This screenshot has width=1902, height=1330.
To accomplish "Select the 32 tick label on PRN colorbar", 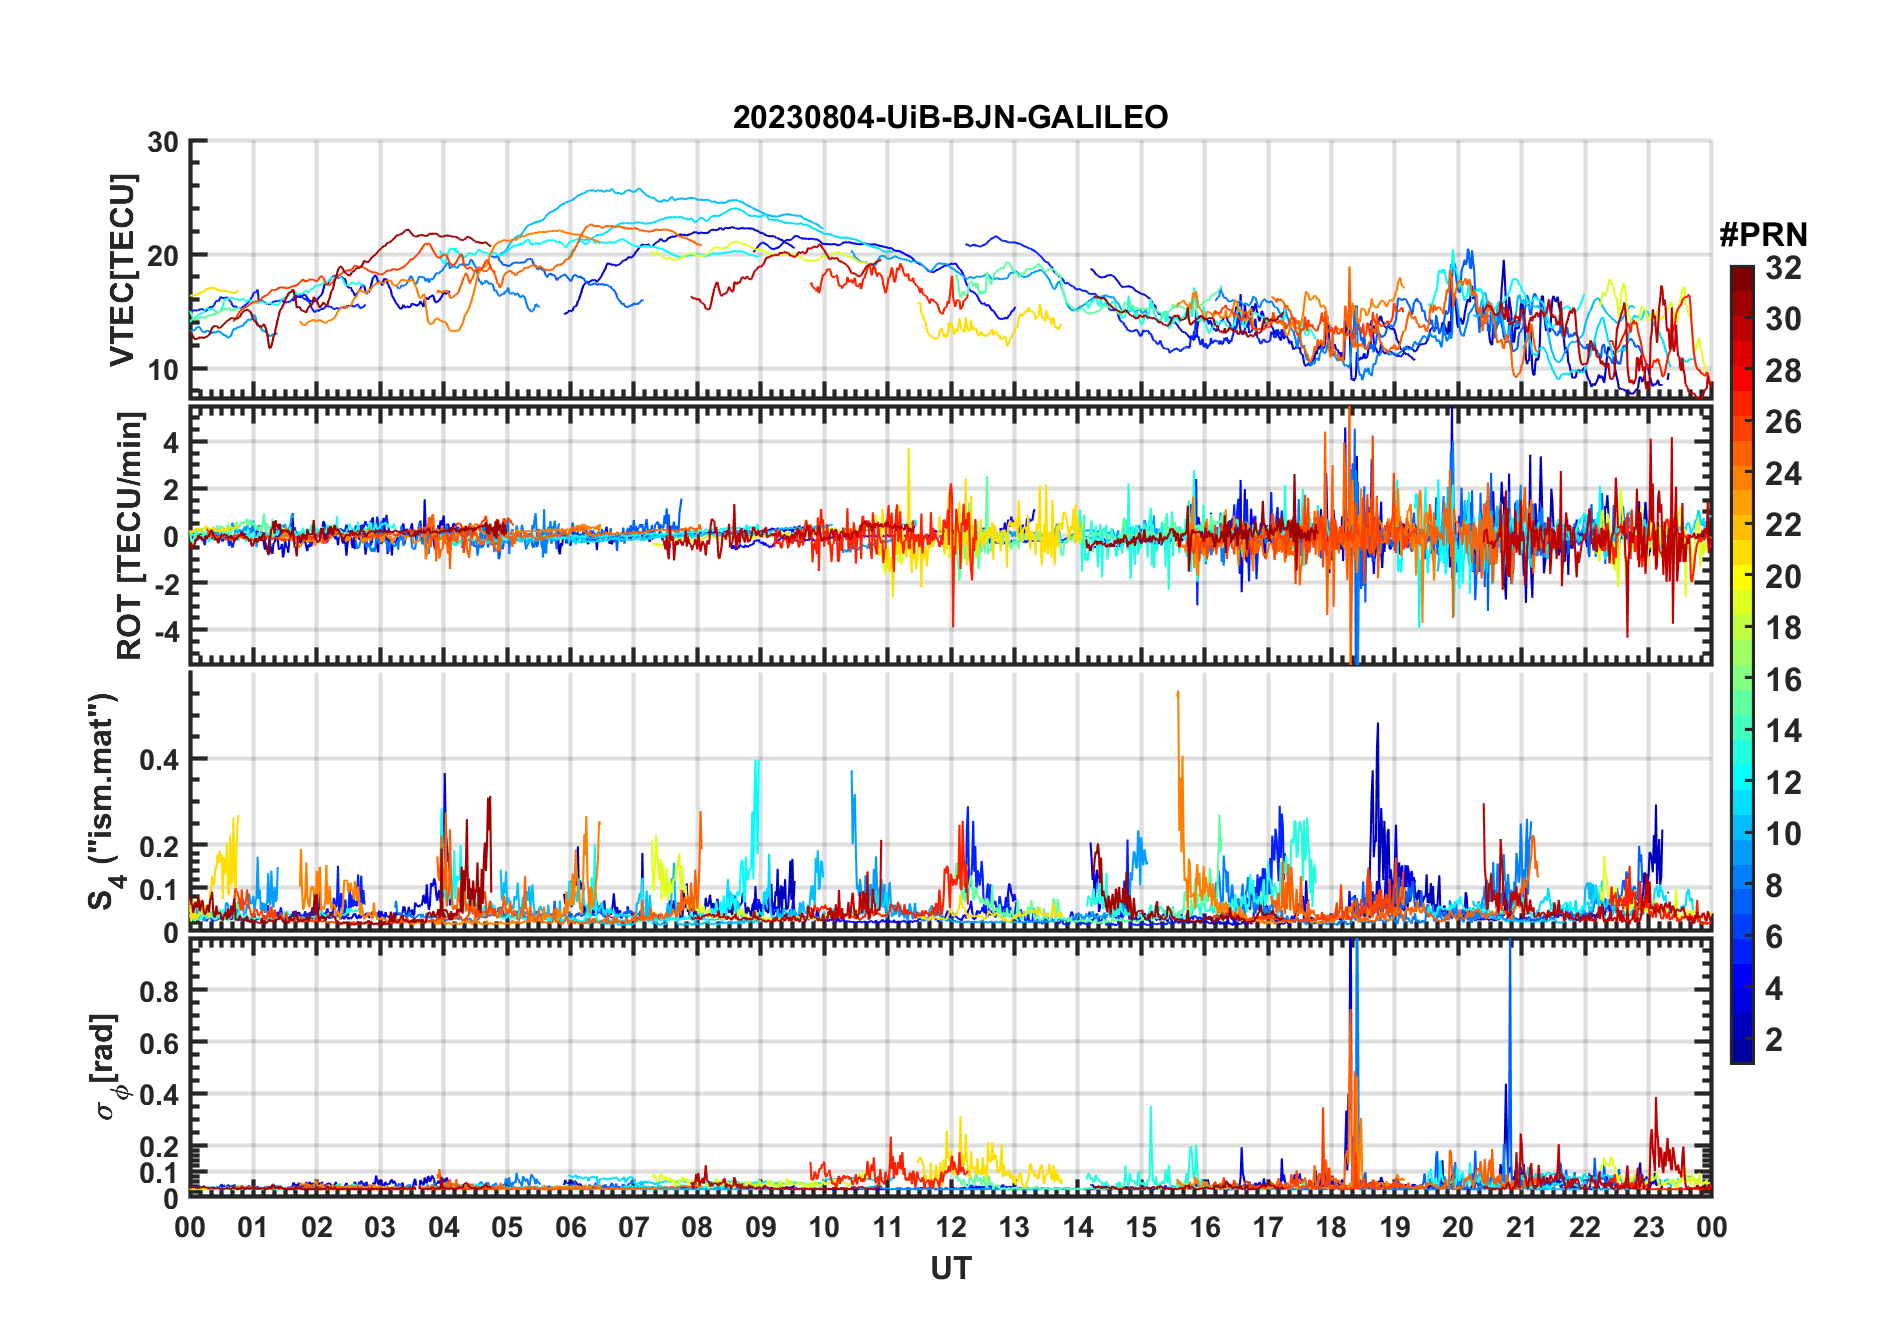I will click(x=1783, y=268).
